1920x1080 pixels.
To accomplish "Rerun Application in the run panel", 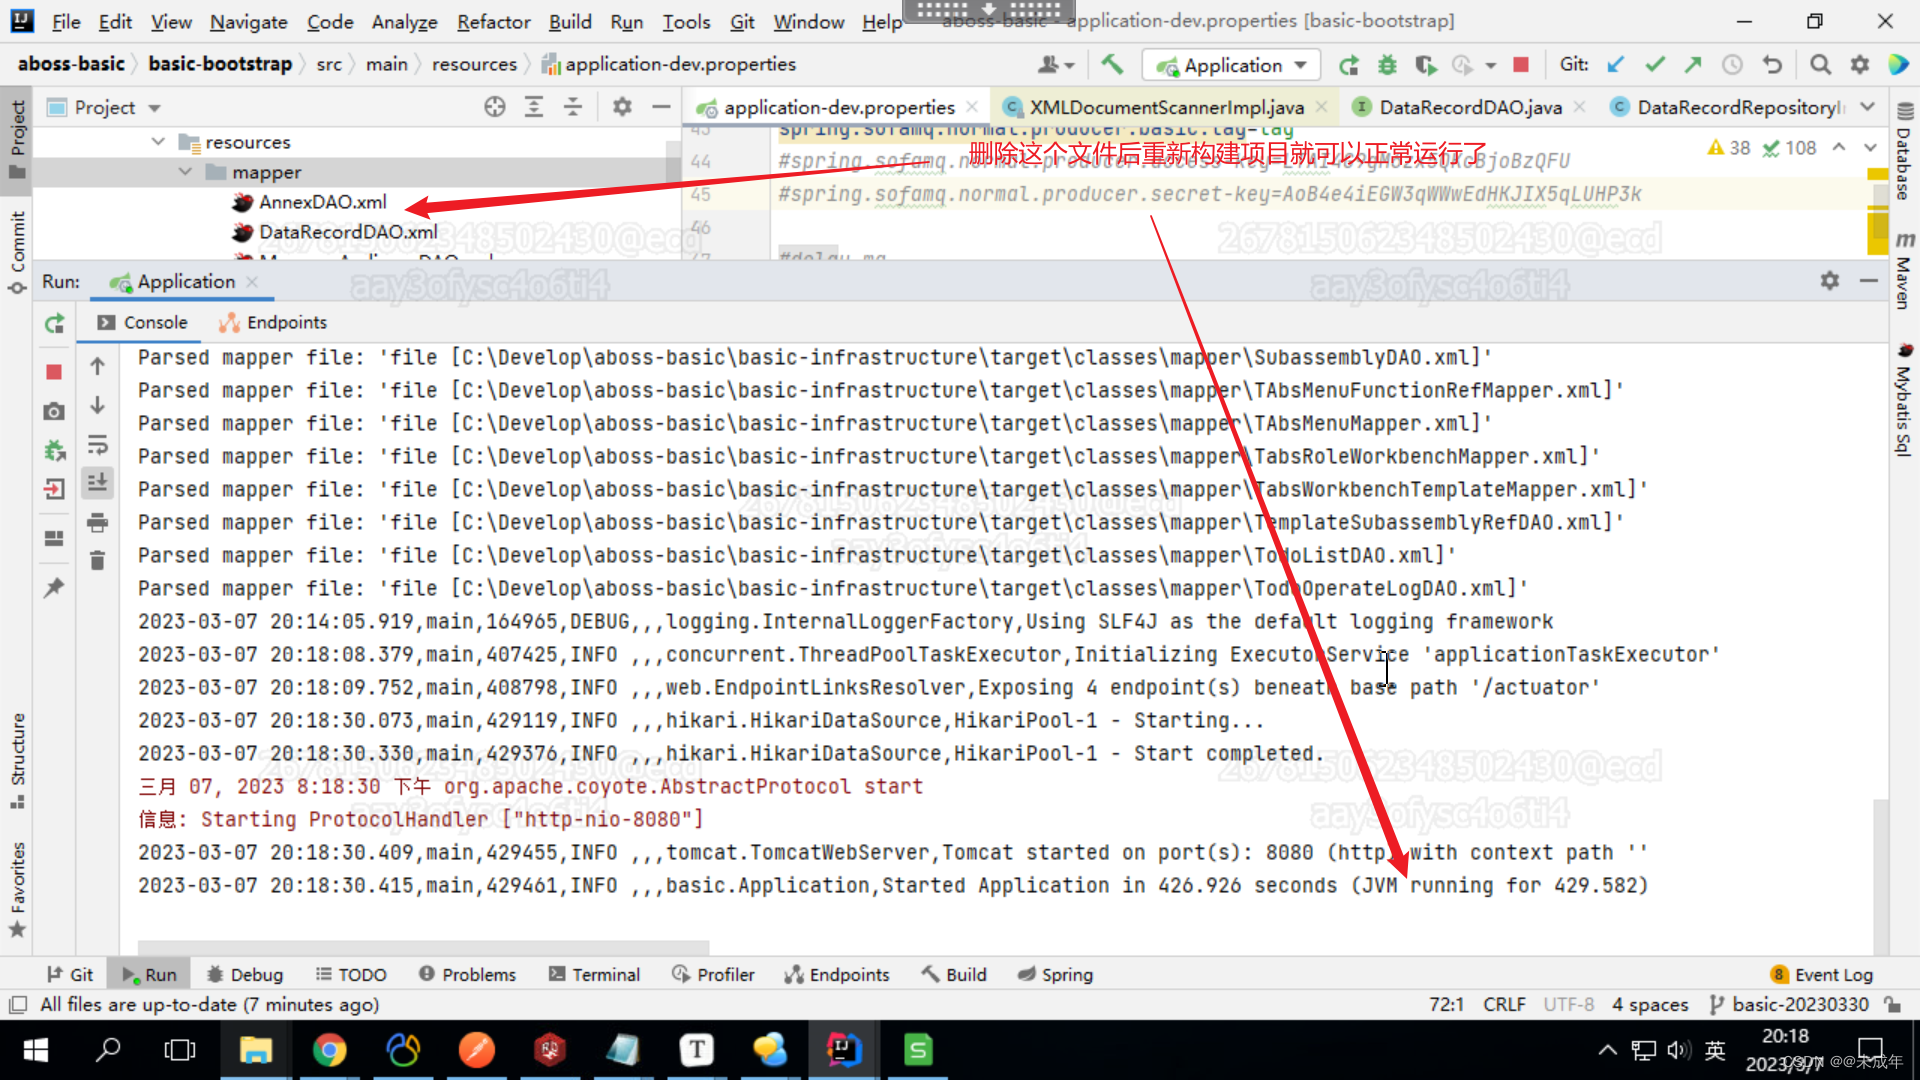I will 54,323.
